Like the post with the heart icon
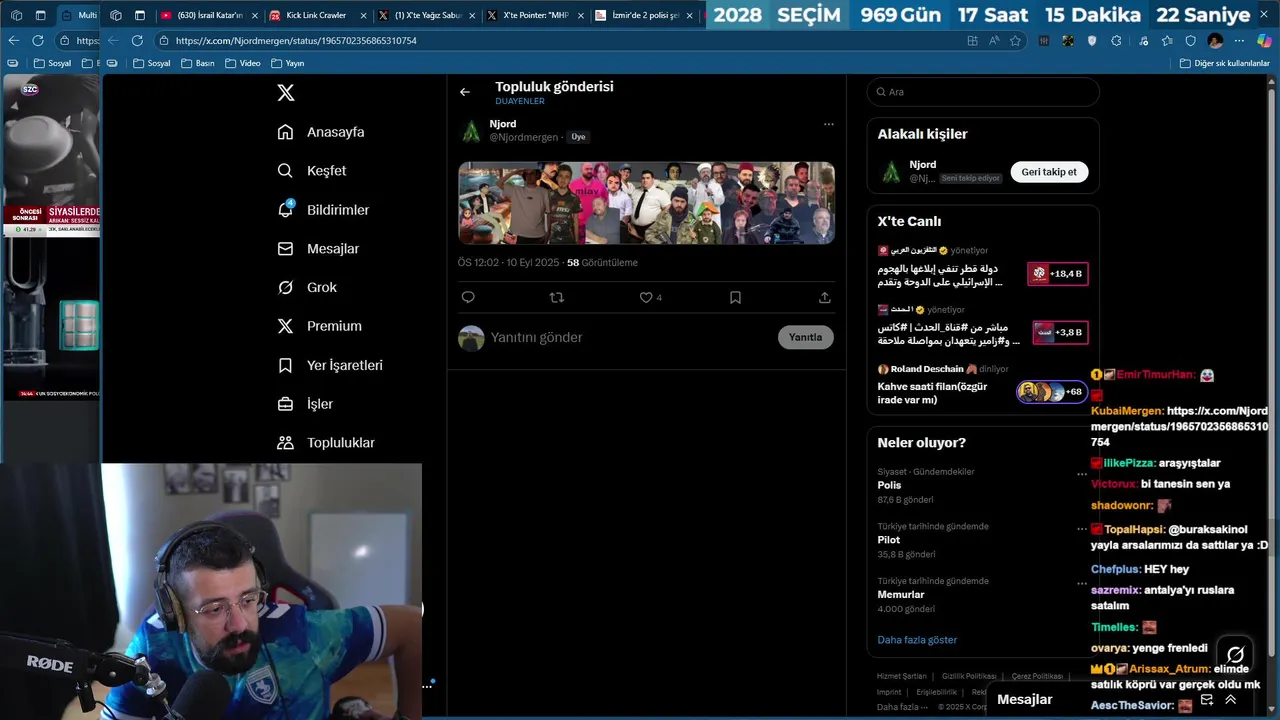This screenshot has height=720, width=1280. pyautogui.click(x=646, y=297)
